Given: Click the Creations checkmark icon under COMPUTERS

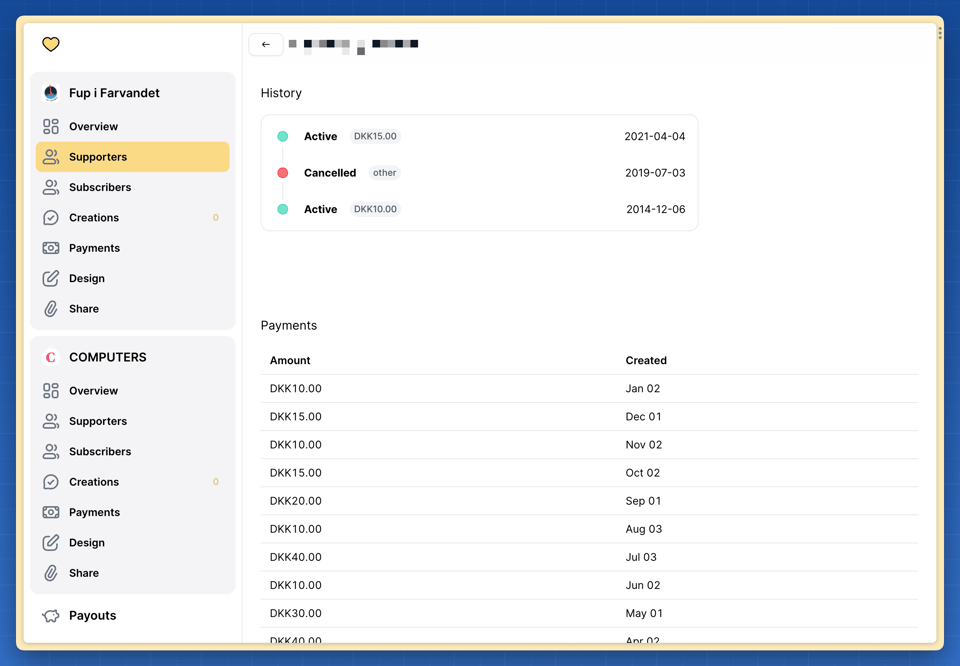Looking at the screenshot, I should (51, 482).
